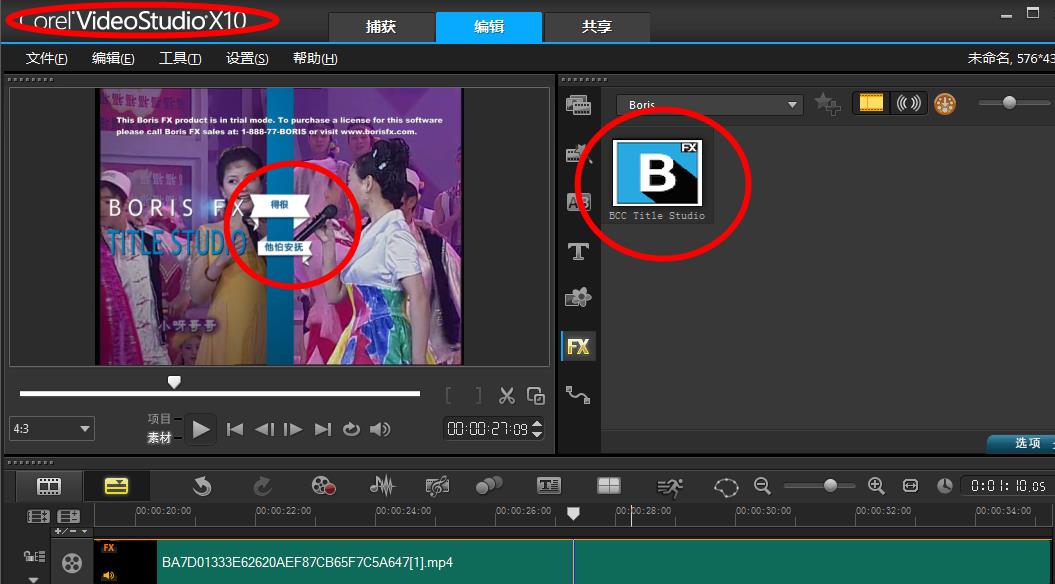Open the +/- track dropdown
1055x584 pixels.
(x=71, y=532)
